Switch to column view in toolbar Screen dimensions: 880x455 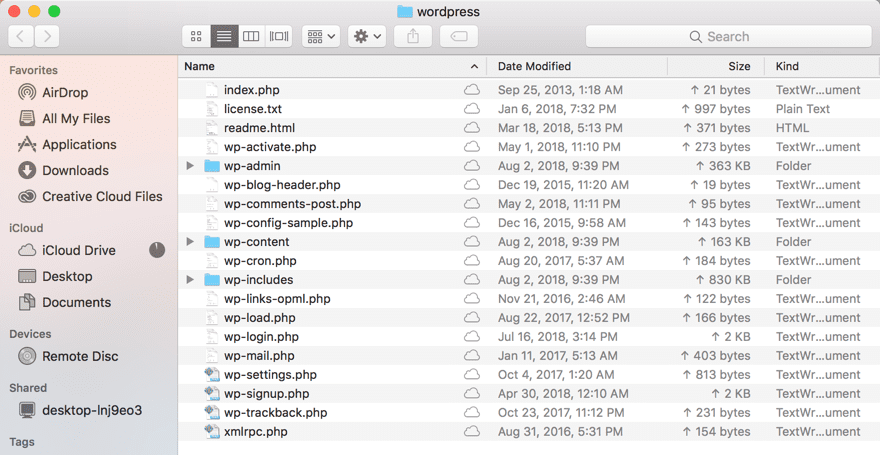click(251, 36)
